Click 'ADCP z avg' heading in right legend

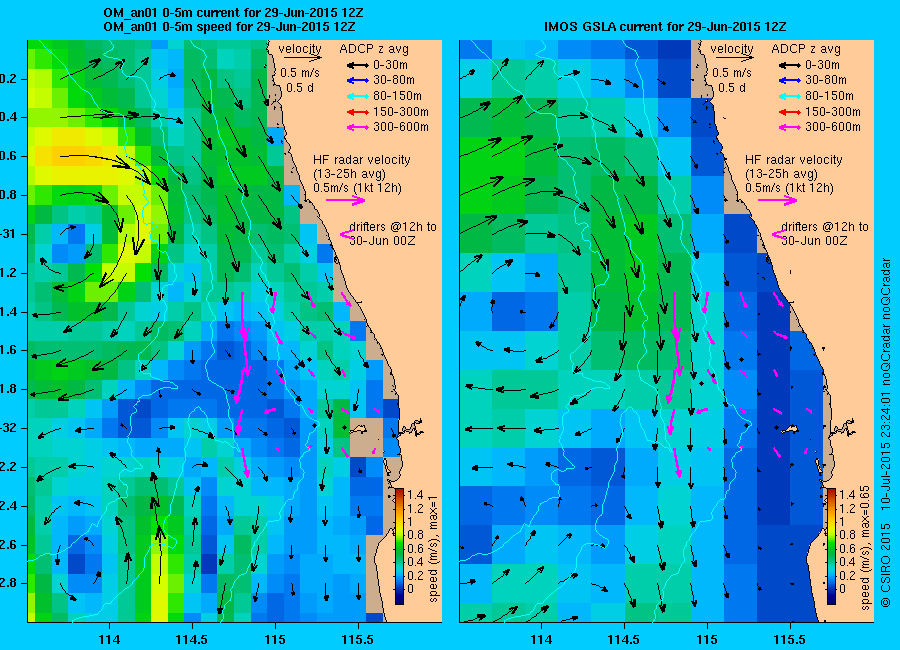(806, 49)
